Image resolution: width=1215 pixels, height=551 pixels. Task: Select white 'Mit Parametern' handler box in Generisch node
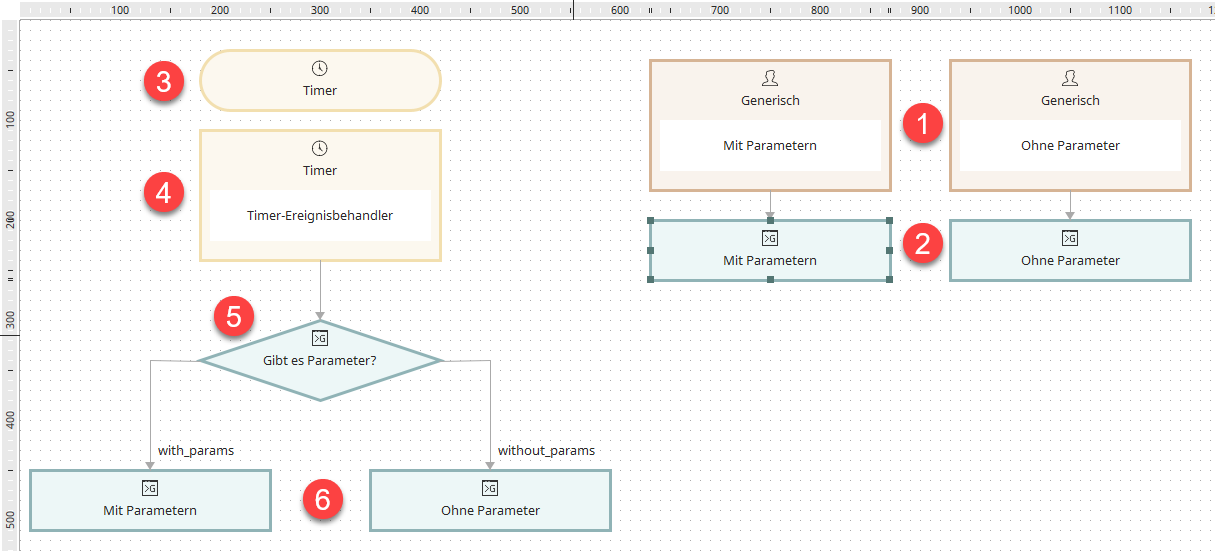click(x=770, y=145)
